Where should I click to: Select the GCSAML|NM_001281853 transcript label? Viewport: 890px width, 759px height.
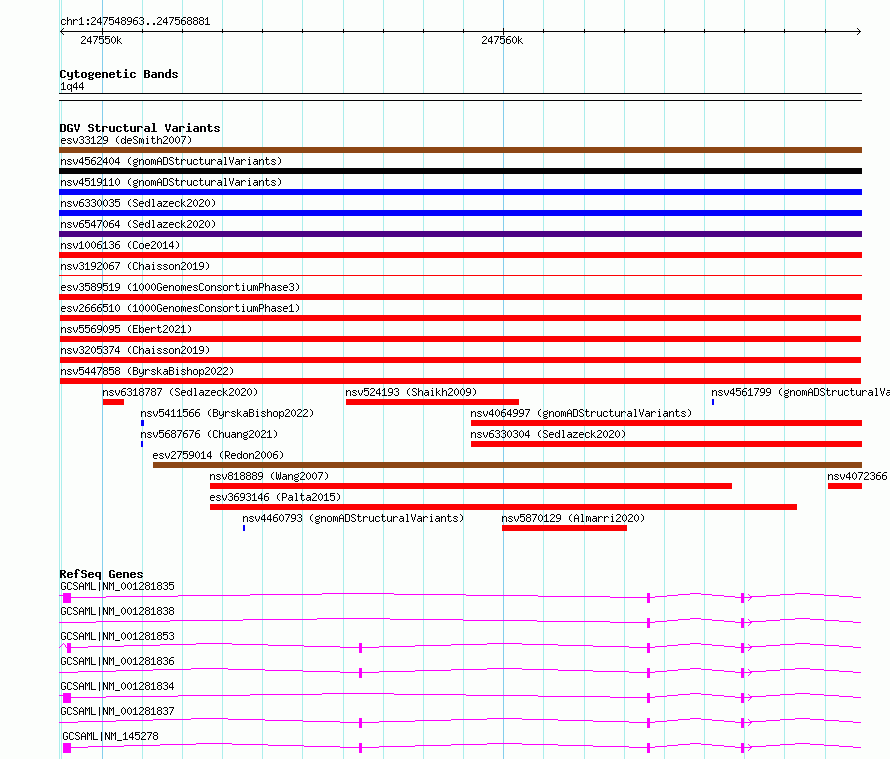click(x=117, y=636)
